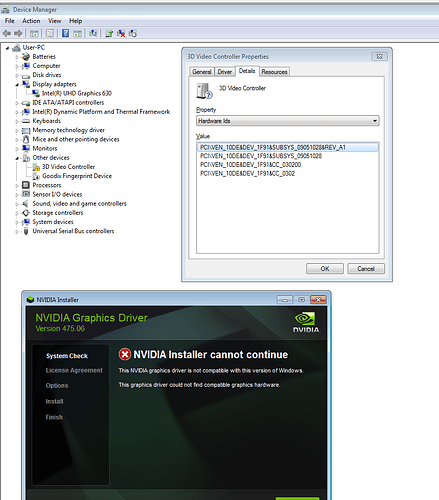Select hardware ID ending with REV_A1
This screenshot has height=500, width=439.
point(288,147)
